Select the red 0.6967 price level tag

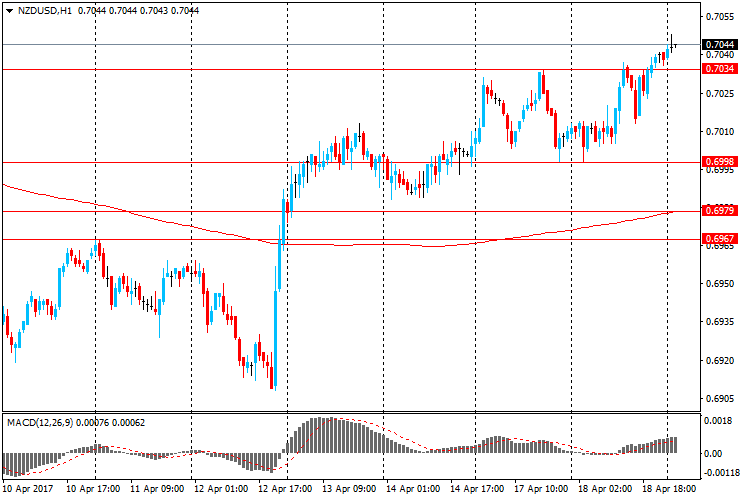[x=718, y=239]
